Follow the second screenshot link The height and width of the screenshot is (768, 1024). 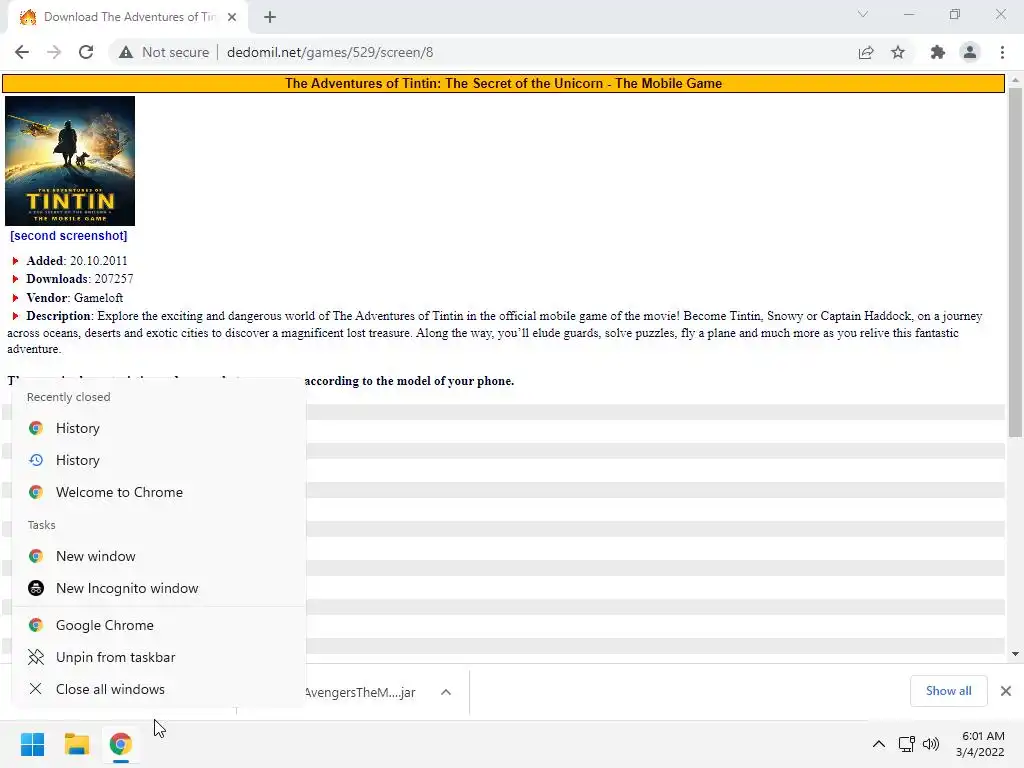pyautogui.click(x=69, y=236)
